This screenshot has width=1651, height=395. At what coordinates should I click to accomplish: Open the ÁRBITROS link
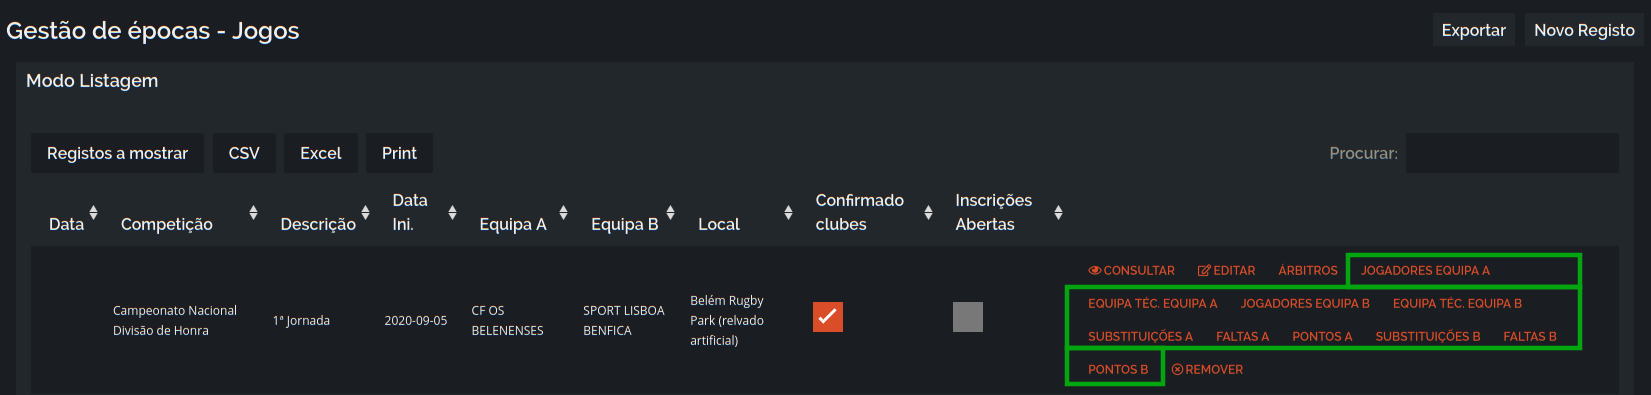pos(1308,271)
